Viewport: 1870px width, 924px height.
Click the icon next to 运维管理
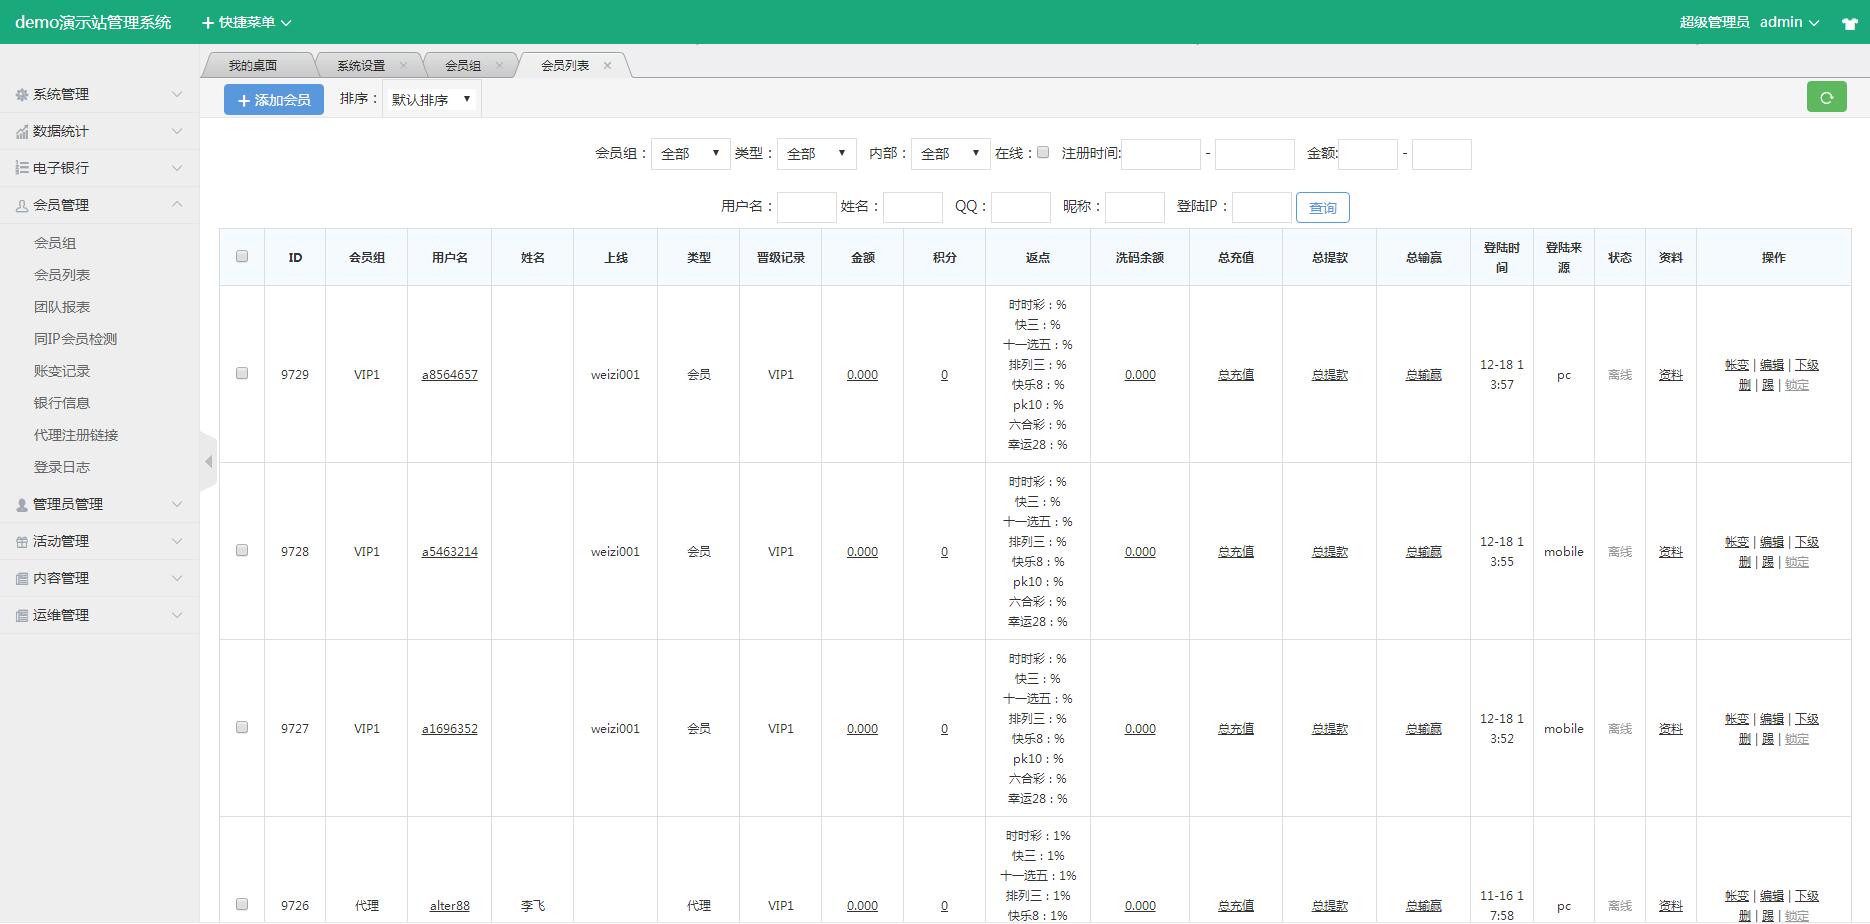click(x=22, y=616)
